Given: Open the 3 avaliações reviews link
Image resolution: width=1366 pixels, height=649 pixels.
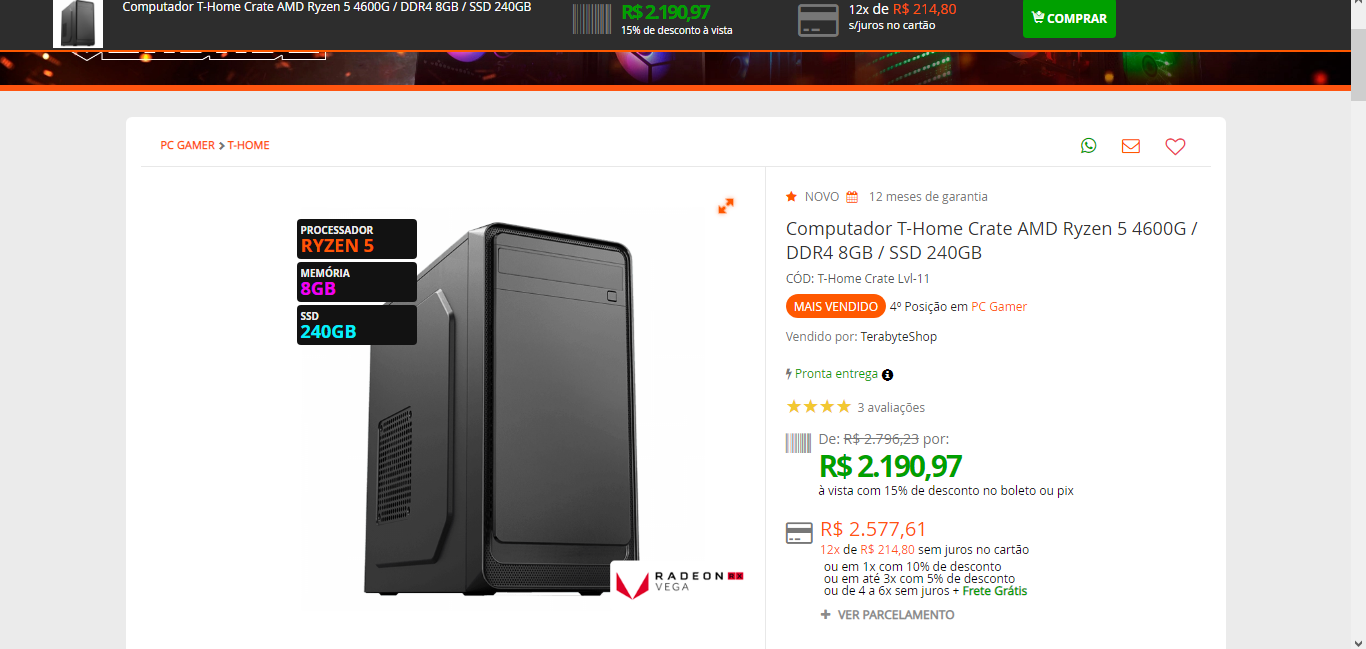Looking at the screenshot, I should 891,407.
